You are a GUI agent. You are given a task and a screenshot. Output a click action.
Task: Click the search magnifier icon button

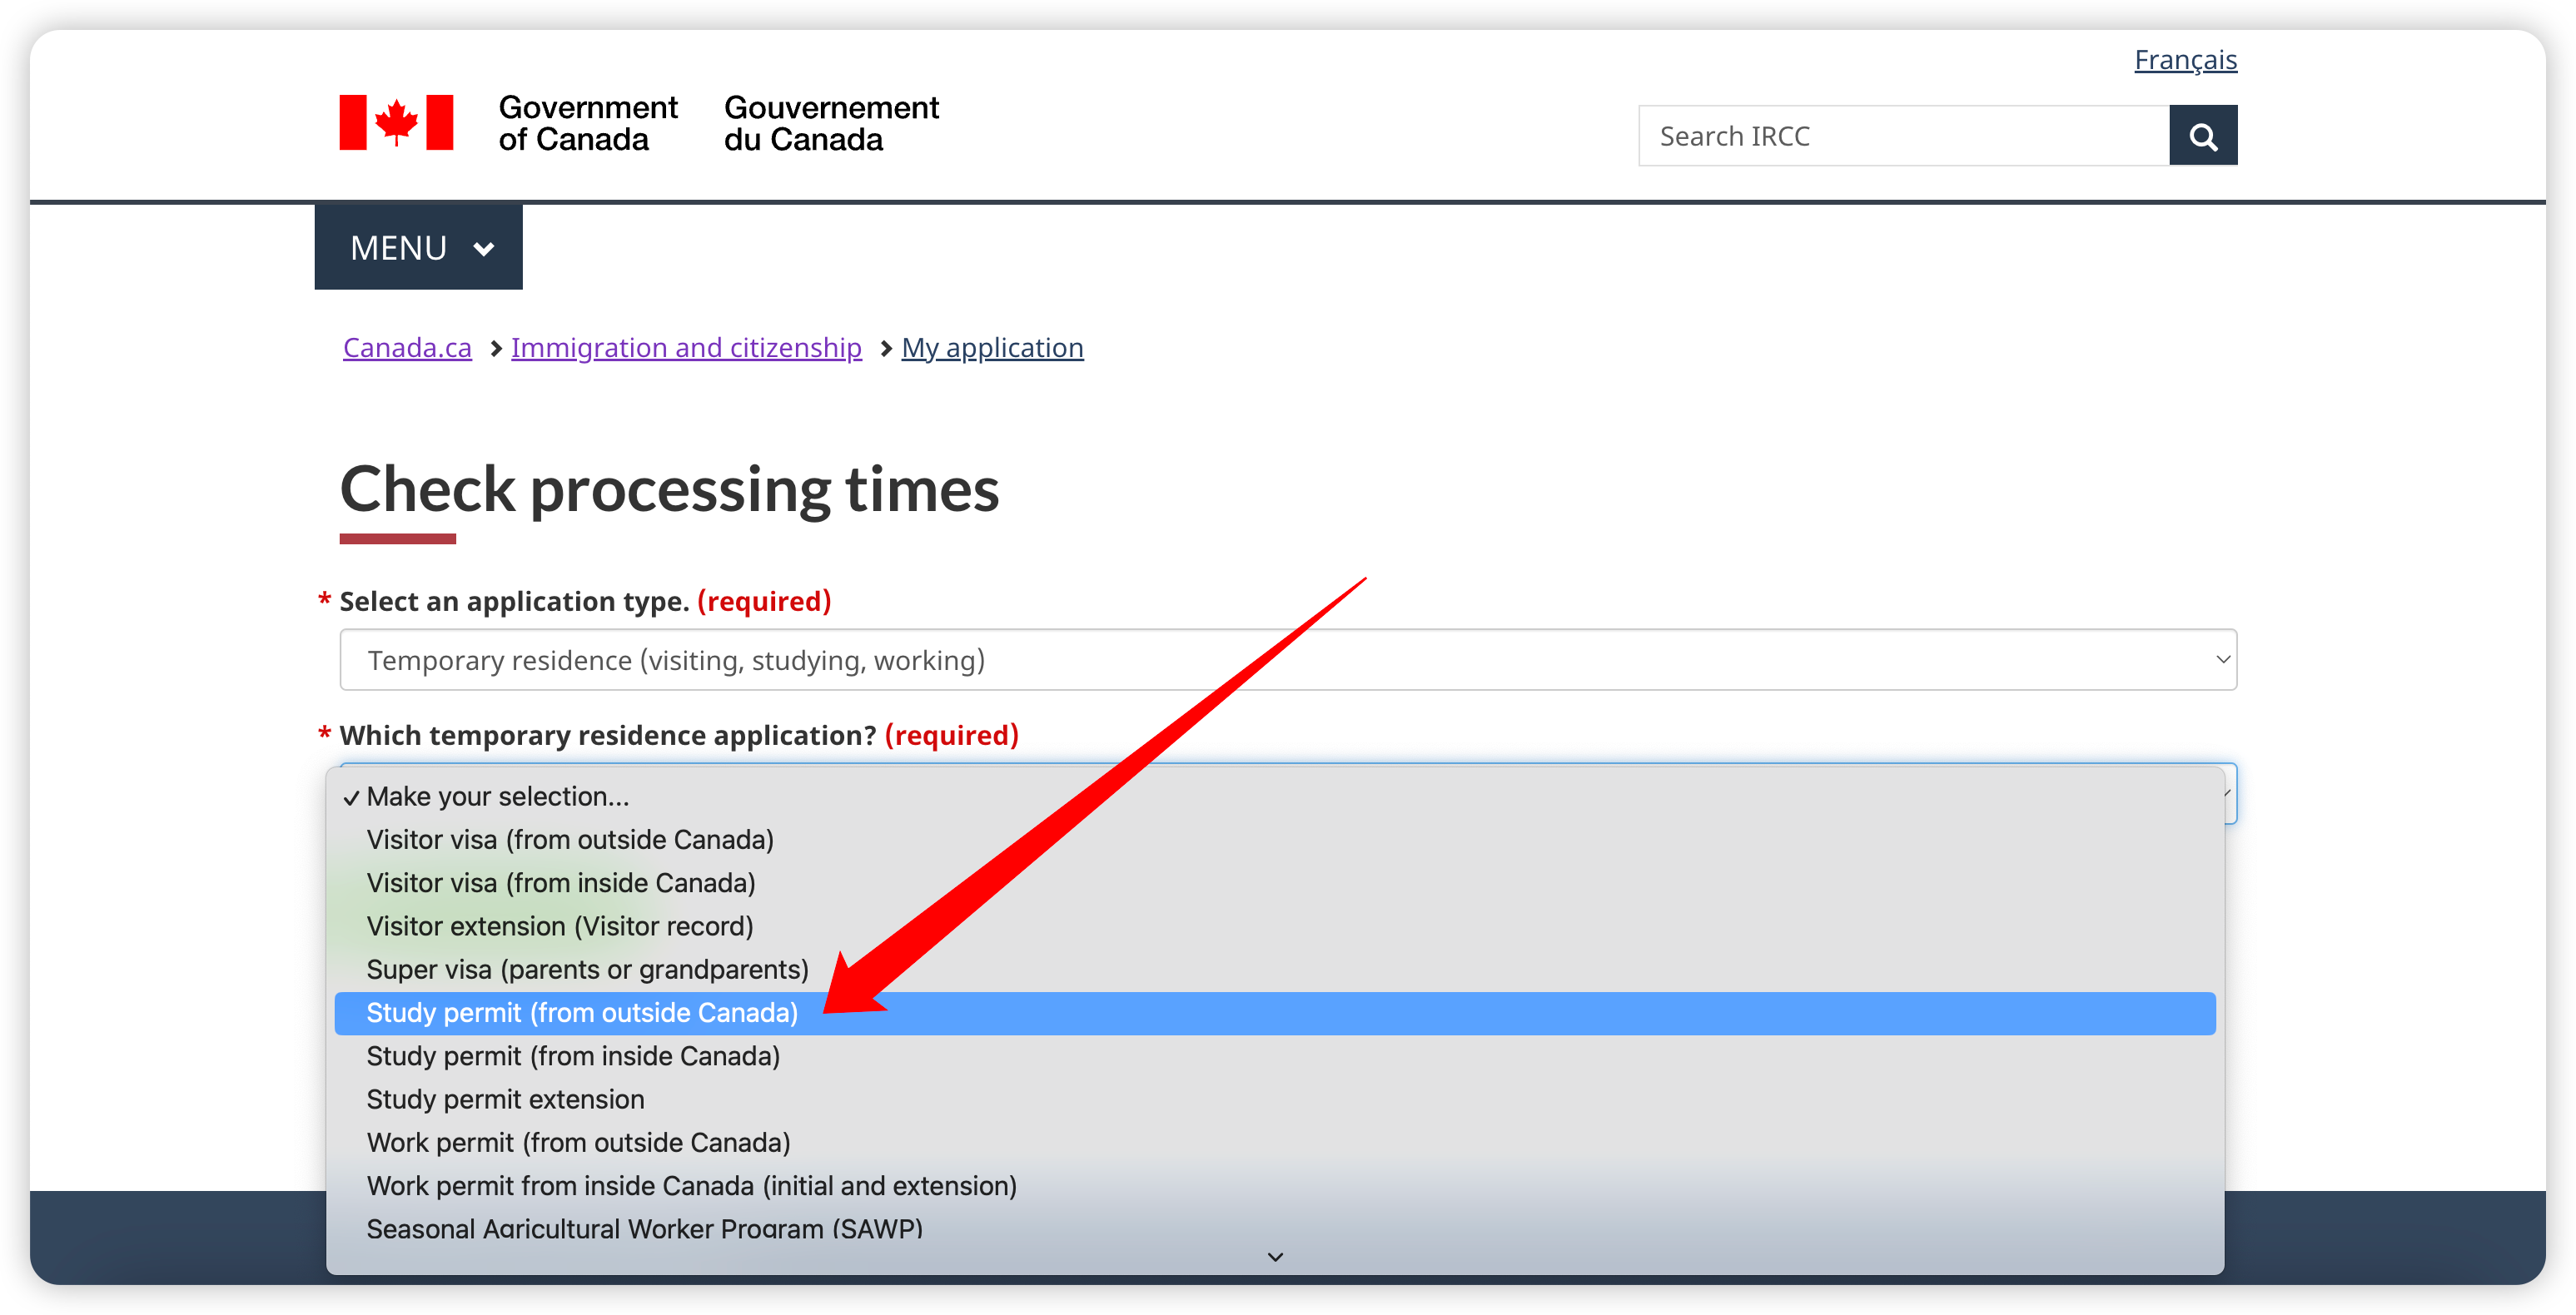point(2202,135)
